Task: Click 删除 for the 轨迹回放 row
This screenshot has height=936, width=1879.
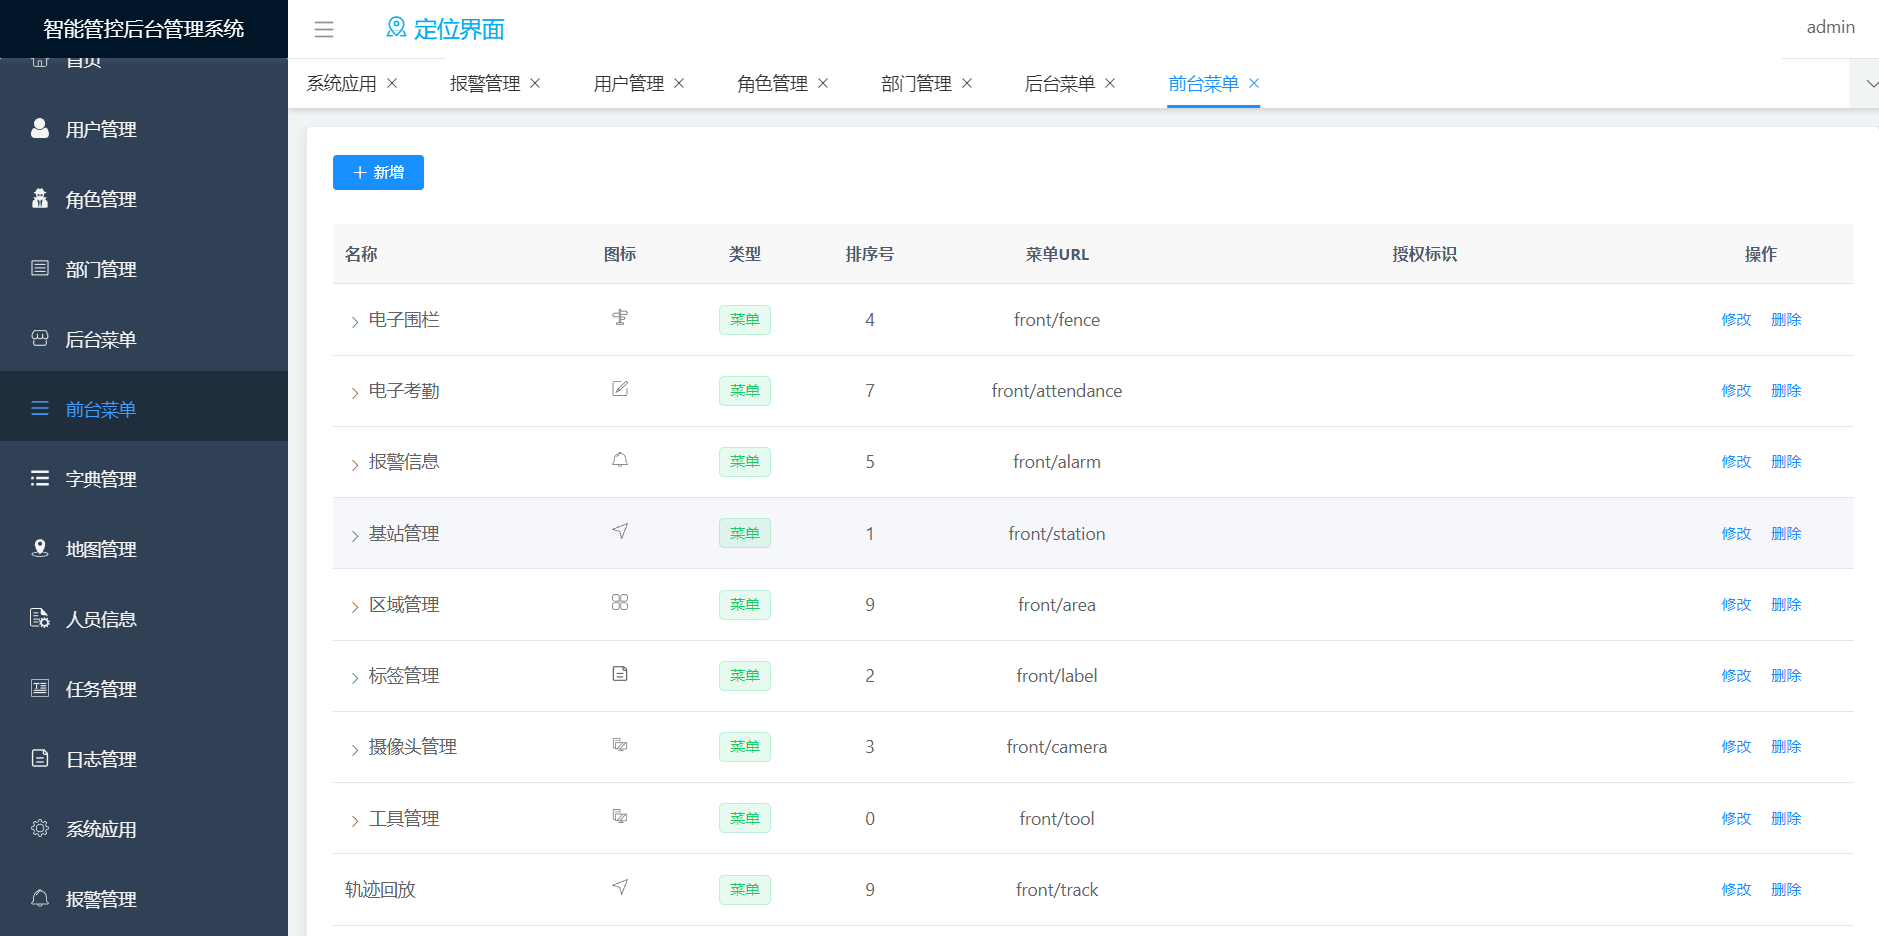Action: point(1786,890)
